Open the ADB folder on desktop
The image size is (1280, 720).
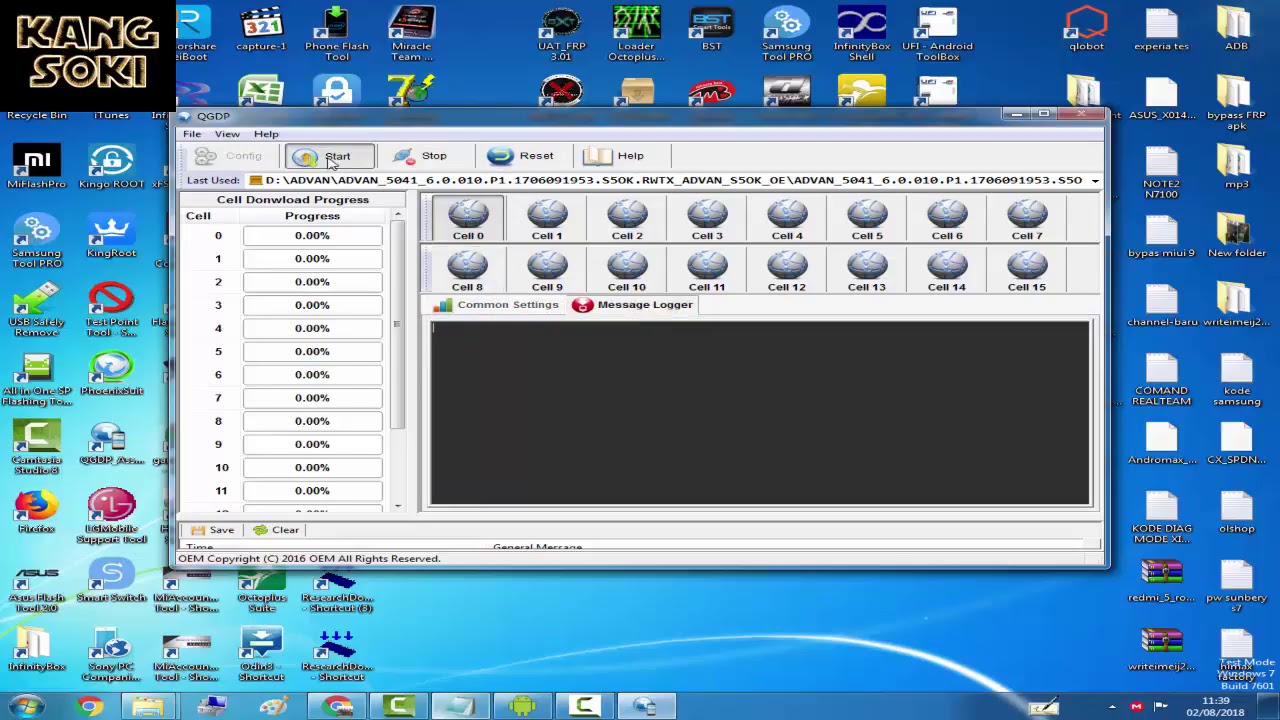(x=1236, y=29)
